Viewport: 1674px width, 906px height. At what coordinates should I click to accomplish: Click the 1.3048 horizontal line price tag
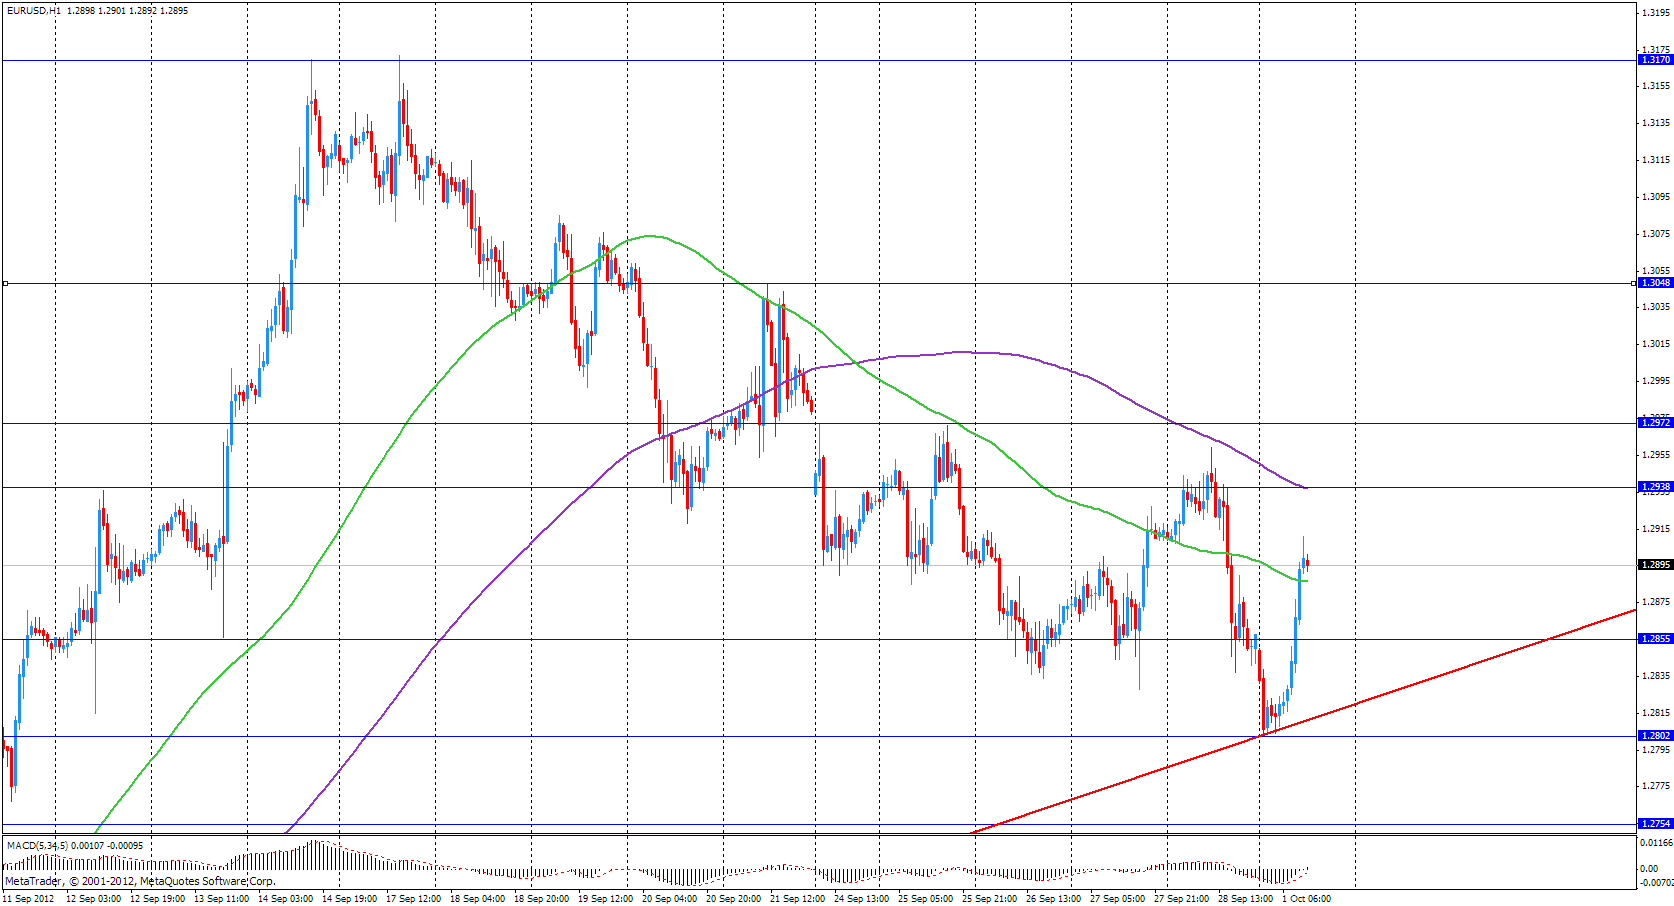pyautogui.click(x=1656, y=283)
